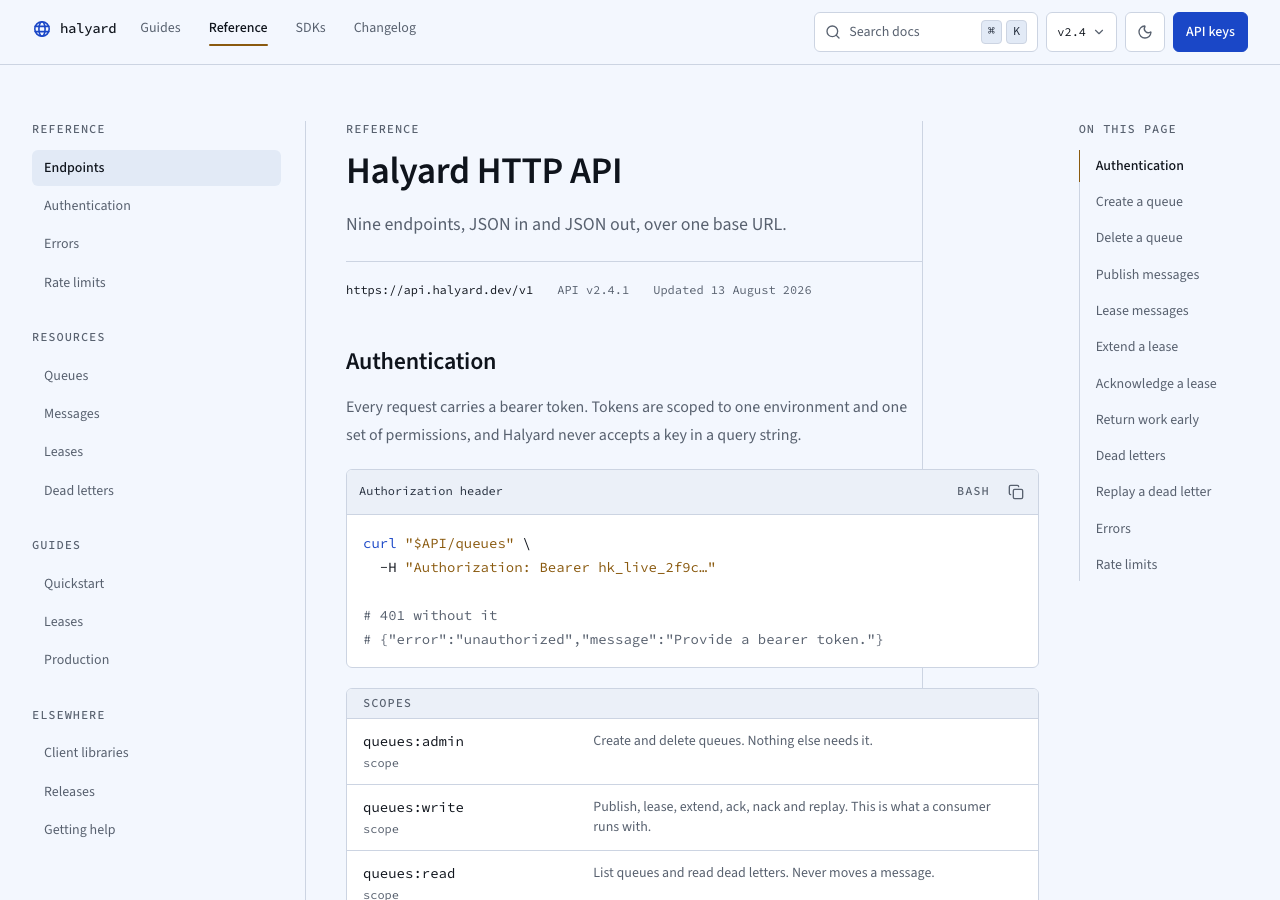This screenshot has height=900, width=1280.
Task: Focus the Search docs field
Action: coord(926,32)
